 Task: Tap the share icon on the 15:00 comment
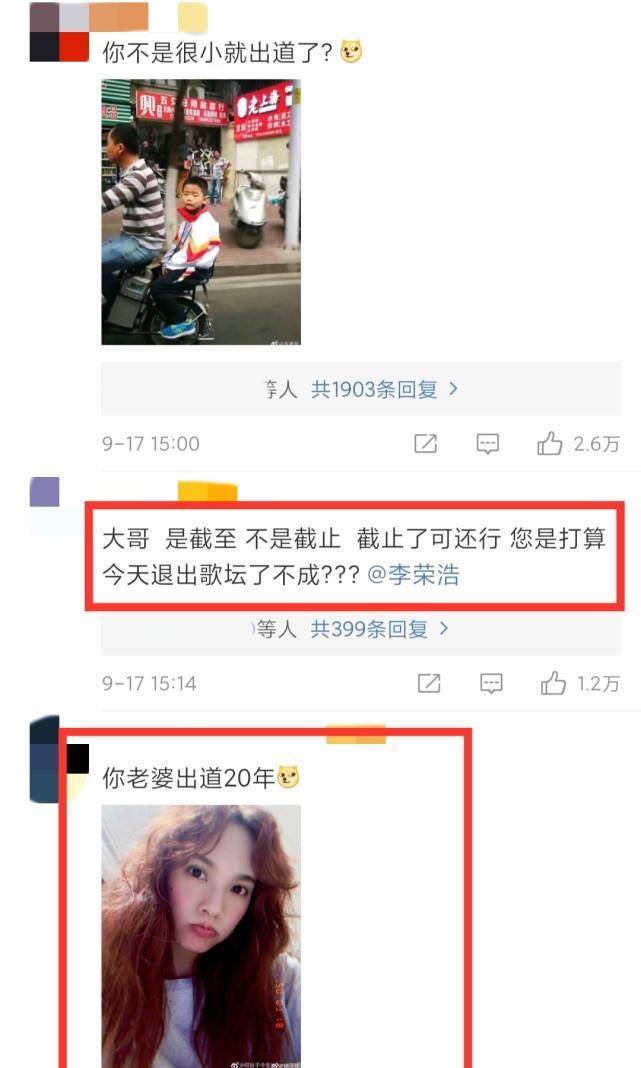point(426,444)
